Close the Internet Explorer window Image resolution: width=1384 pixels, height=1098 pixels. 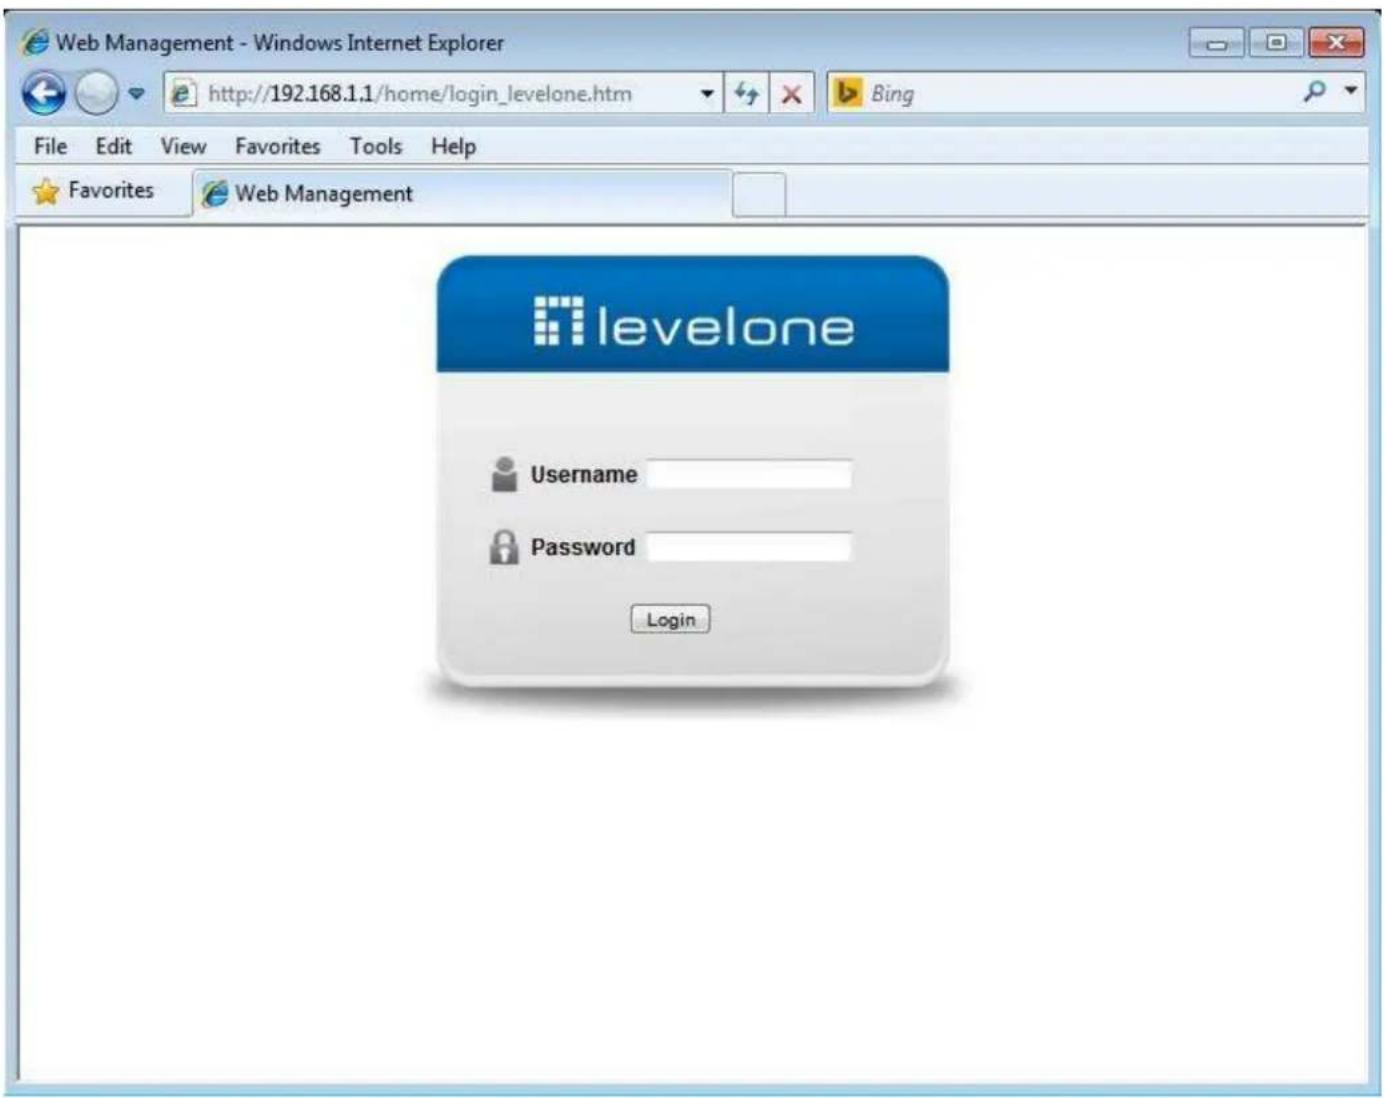1337,43
